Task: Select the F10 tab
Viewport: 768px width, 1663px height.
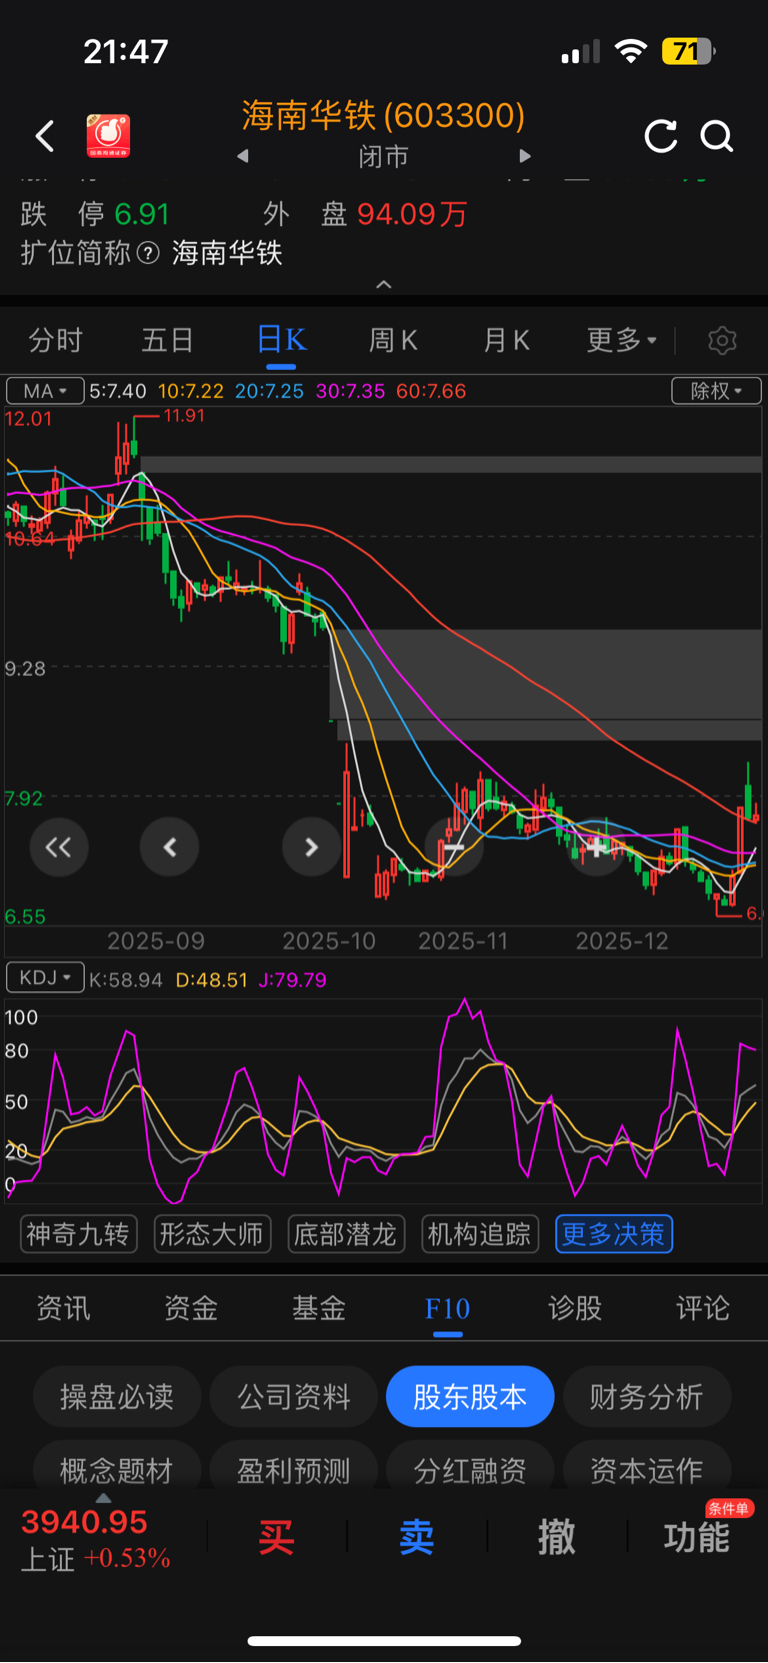Action: [447, 1309]
